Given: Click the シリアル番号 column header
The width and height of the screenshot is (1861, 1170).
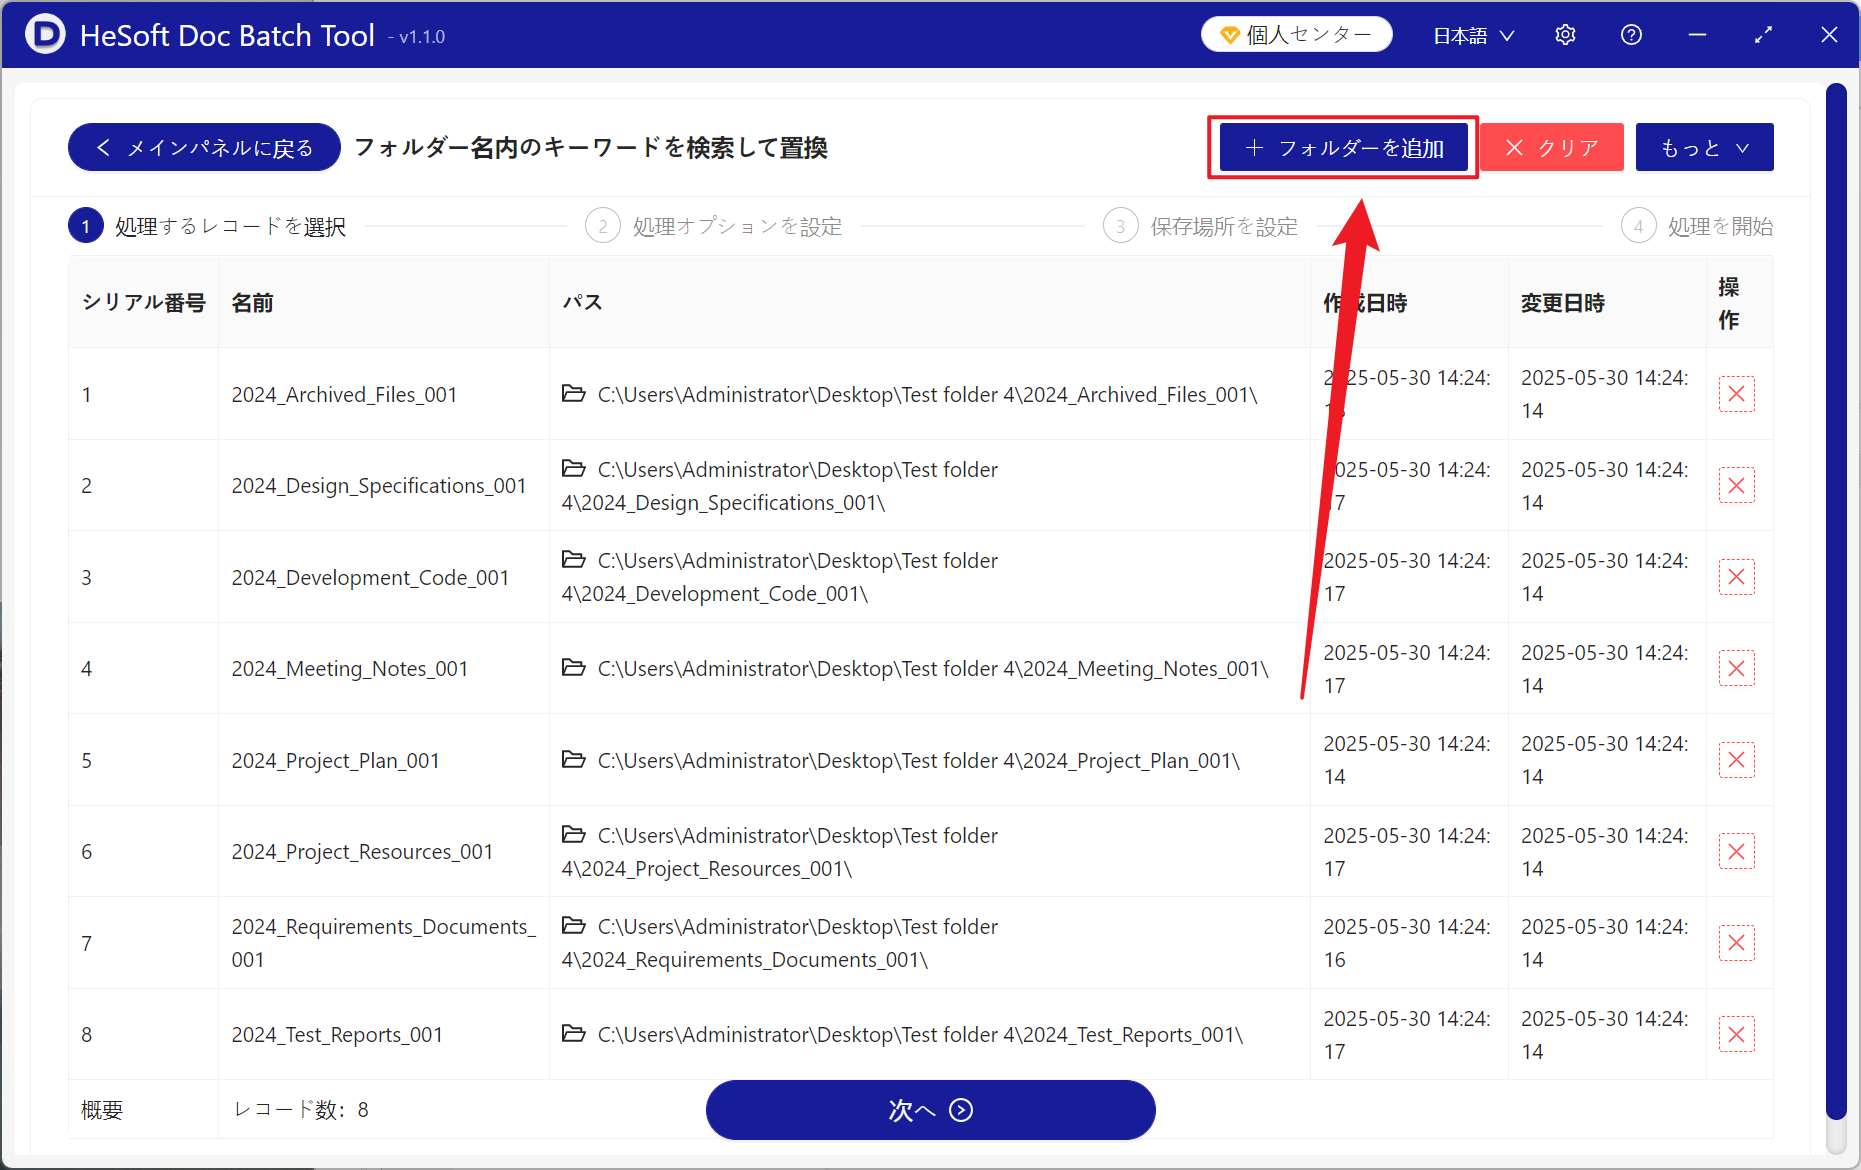Looking at the screenshot, I should (144, 303).
